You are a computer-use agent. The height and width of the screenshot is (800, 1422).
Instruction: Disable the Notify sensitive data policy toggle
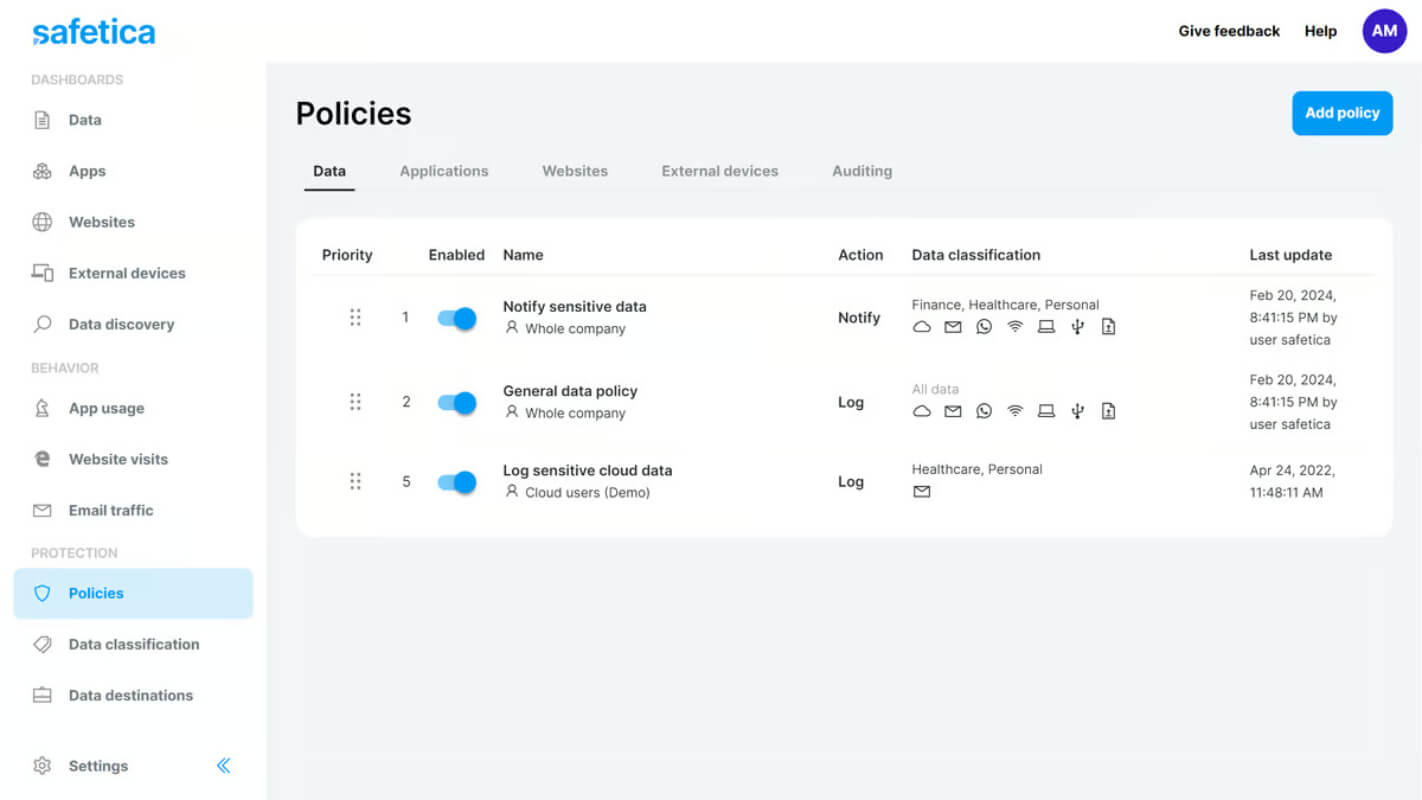click(x=457, y=318)
